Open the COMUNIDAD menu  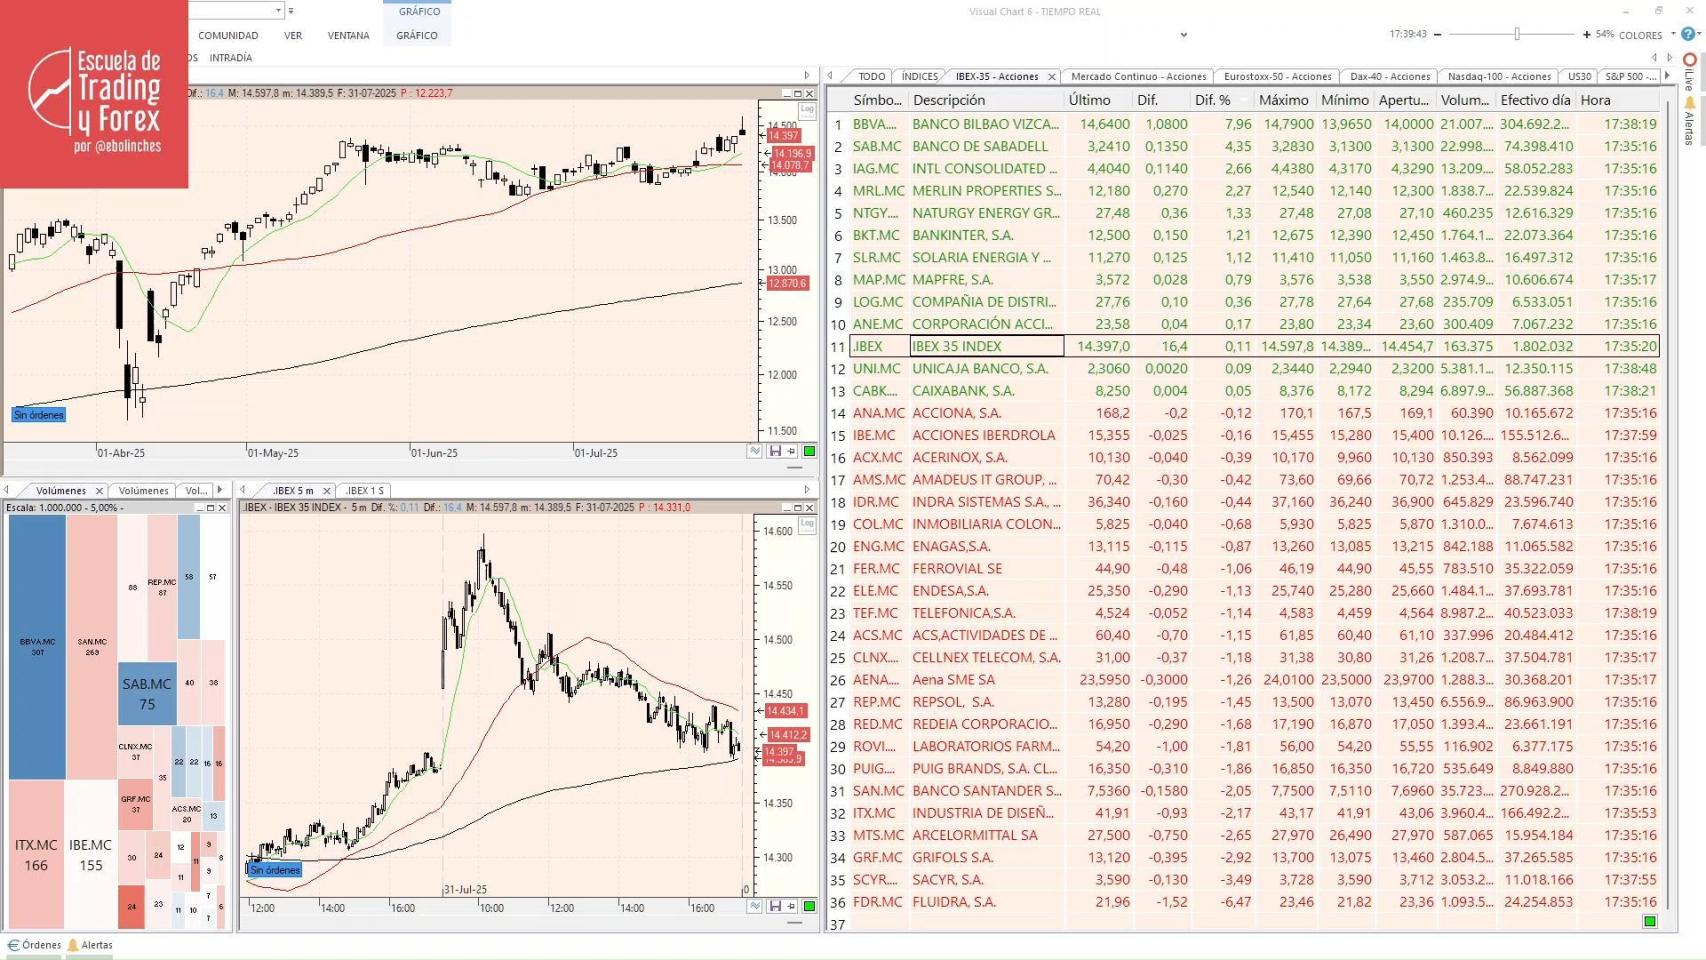tap(228, 35)
